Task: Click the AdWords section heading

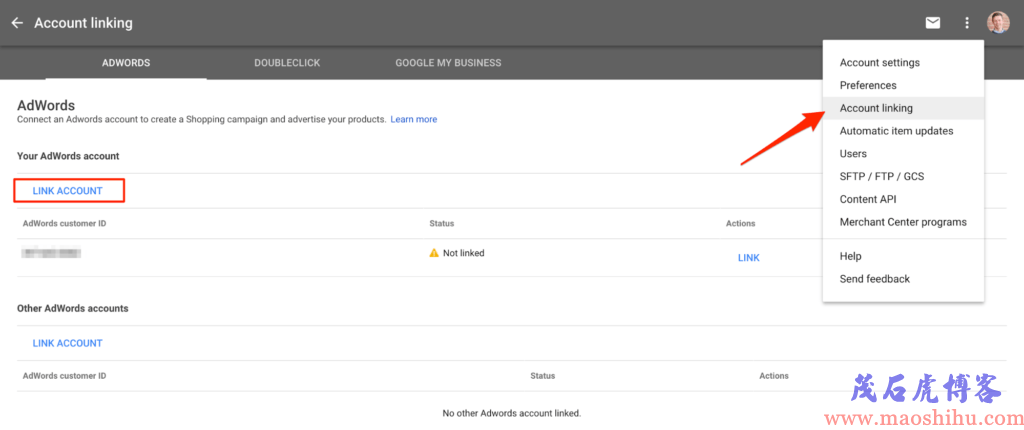Action: [46, 105]
